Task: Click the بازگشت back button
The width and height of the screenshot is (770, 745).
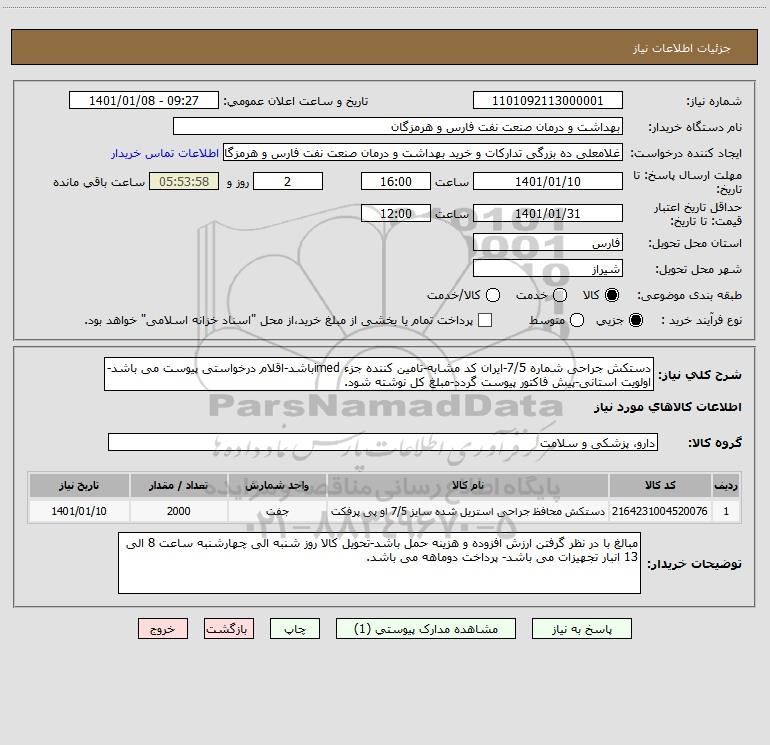Action: pos(229,629)
